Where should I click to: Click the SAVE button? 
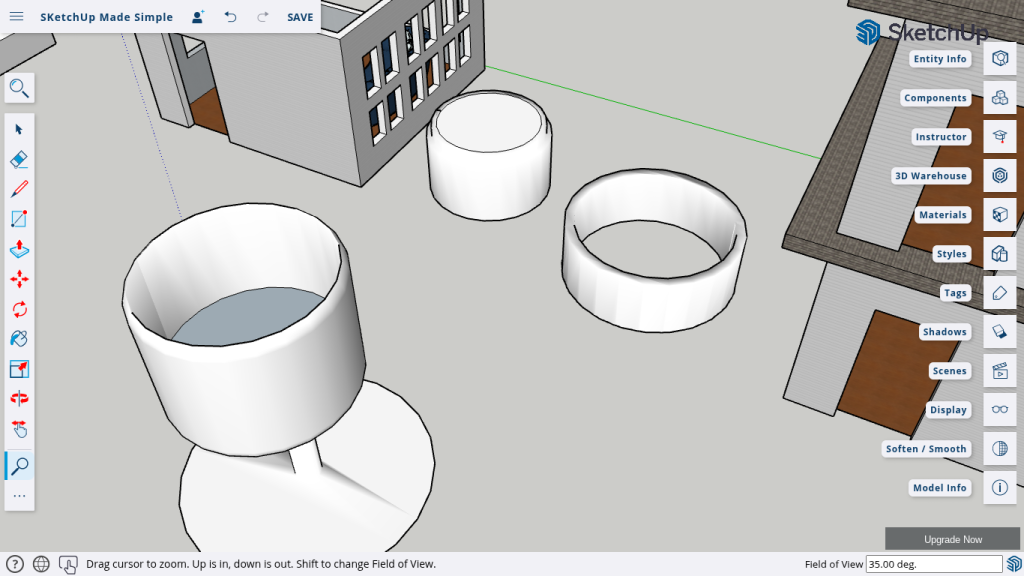click(x=300, y=17)
